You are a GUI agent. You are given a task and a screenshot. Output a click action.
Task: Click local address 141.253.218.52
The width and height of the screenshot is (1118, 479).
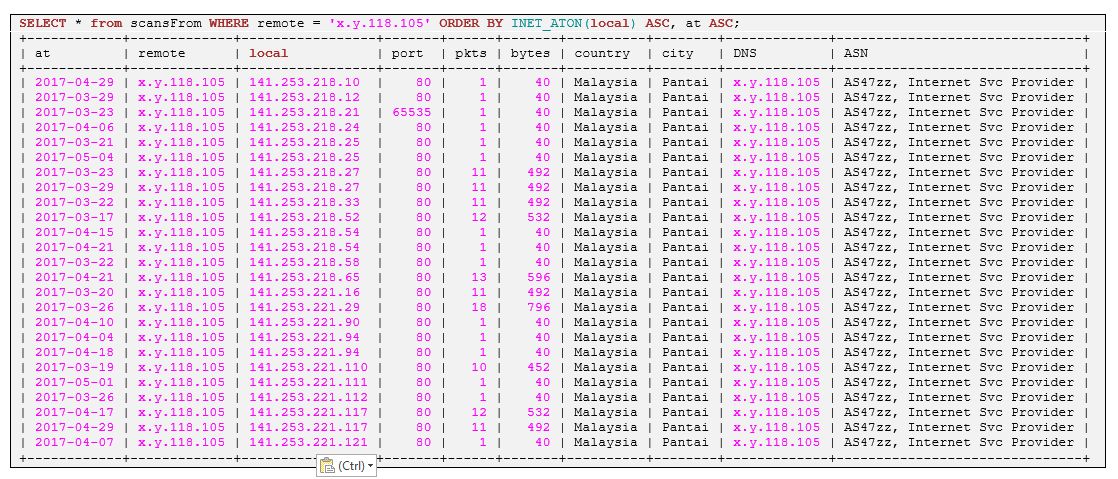pos(304,217)
